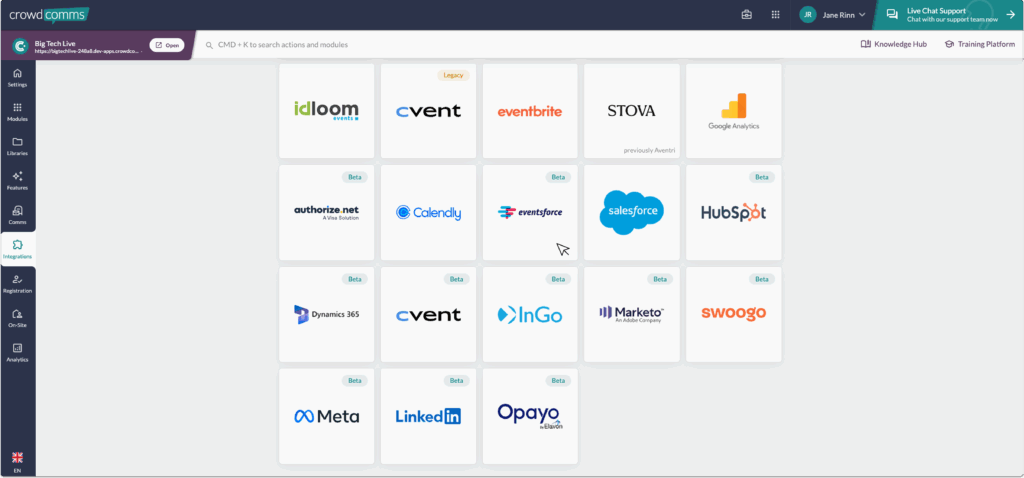Click the briefcase icon in the top bar
This screenshot has height=478, width=1024.
pos(746,15)
